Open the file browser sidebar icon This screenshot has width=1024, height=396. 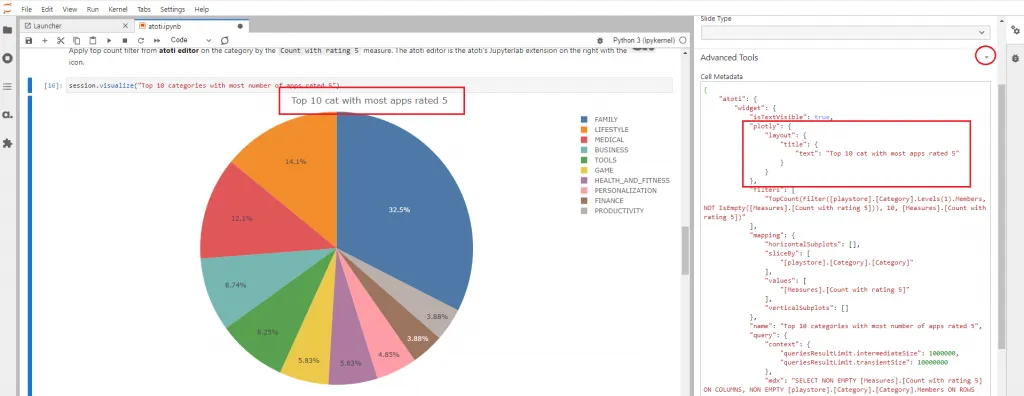coord(8,30)
